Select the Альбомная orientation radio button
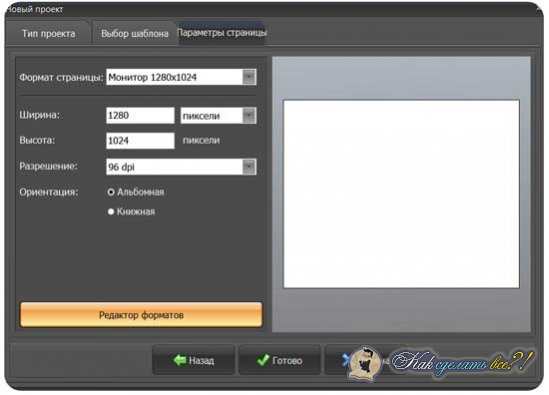Image resolution: width=549 pixels, height=395 pixels. point(111,192)
